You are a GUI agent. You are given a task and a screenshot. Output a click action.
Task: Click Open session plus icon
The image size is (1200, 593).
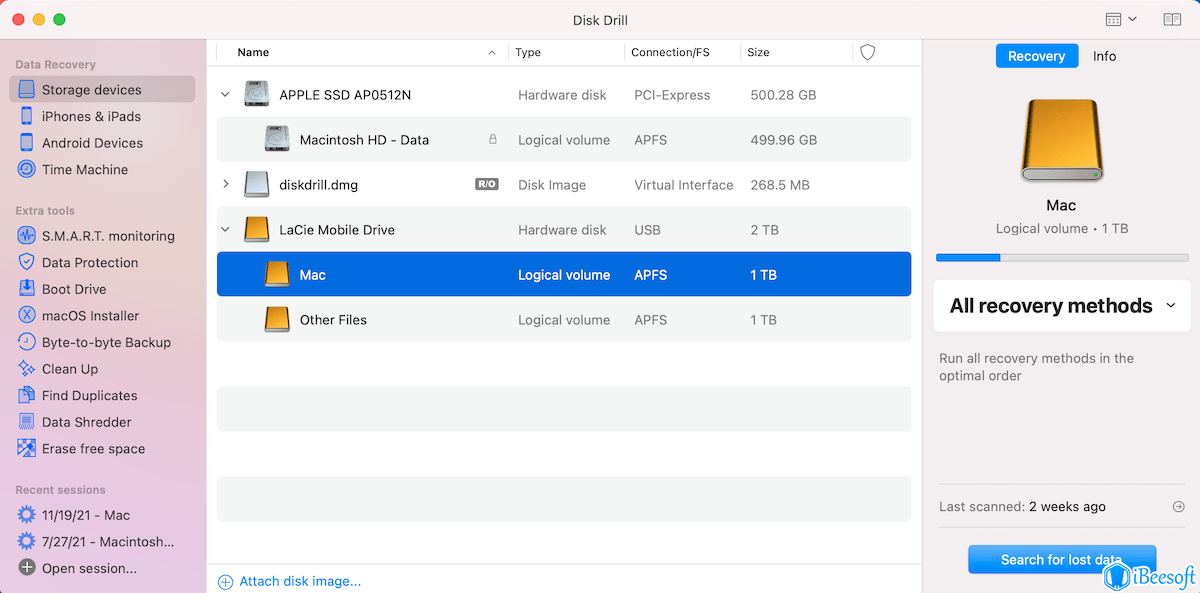(x=27, y=568)
